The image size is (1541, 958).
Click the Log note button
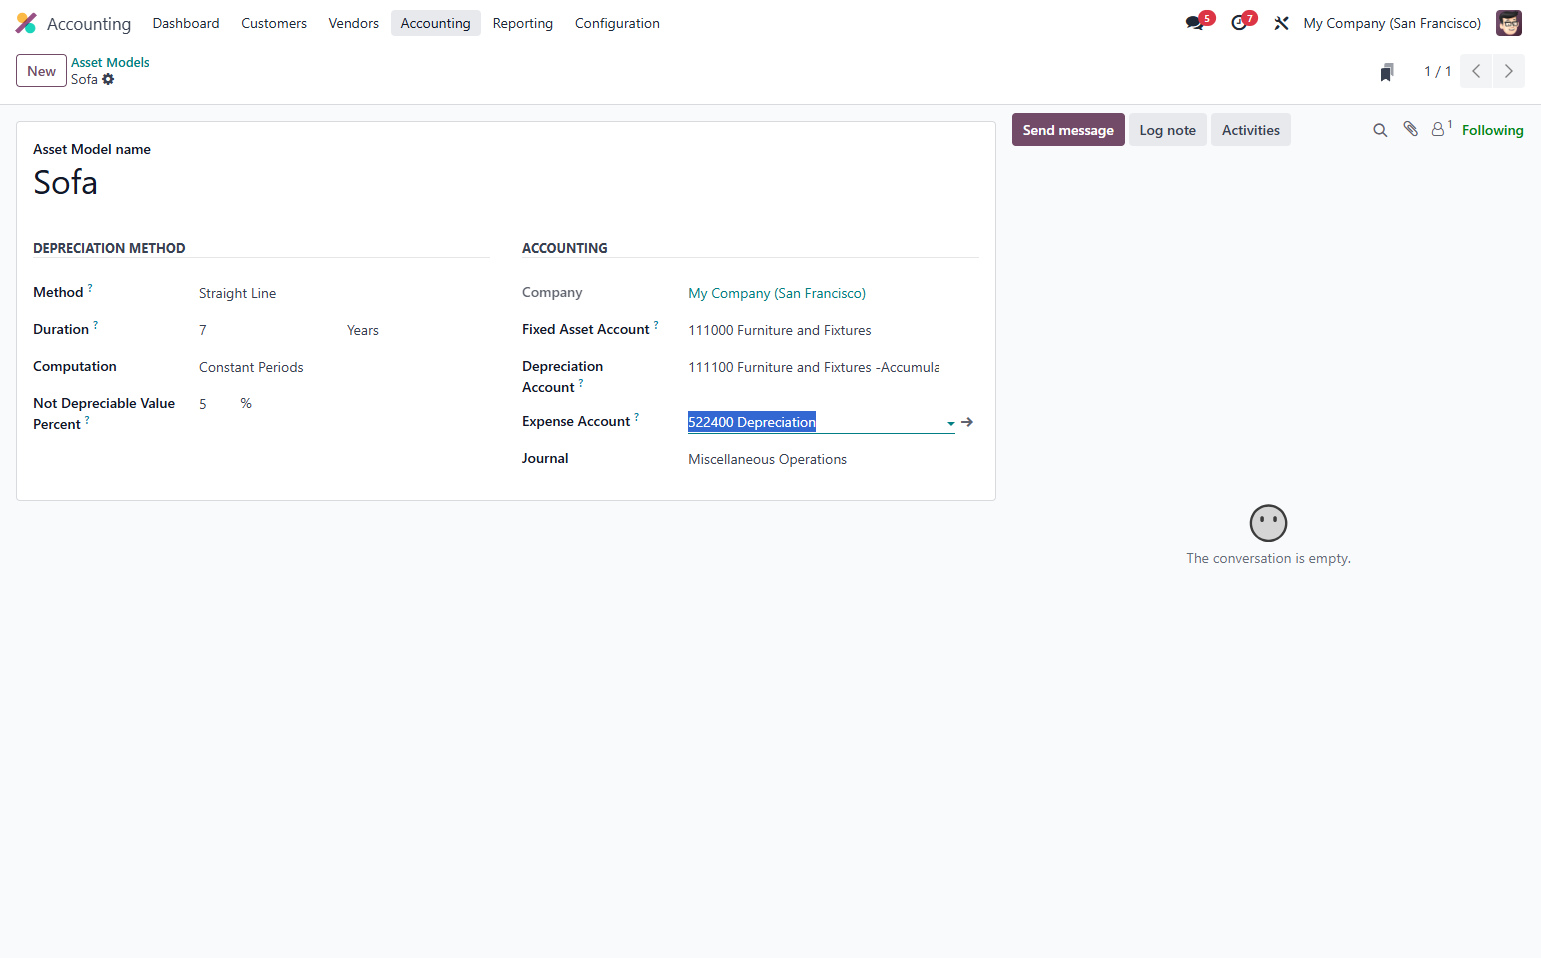pyautogui.click(x=1168, y=130)
